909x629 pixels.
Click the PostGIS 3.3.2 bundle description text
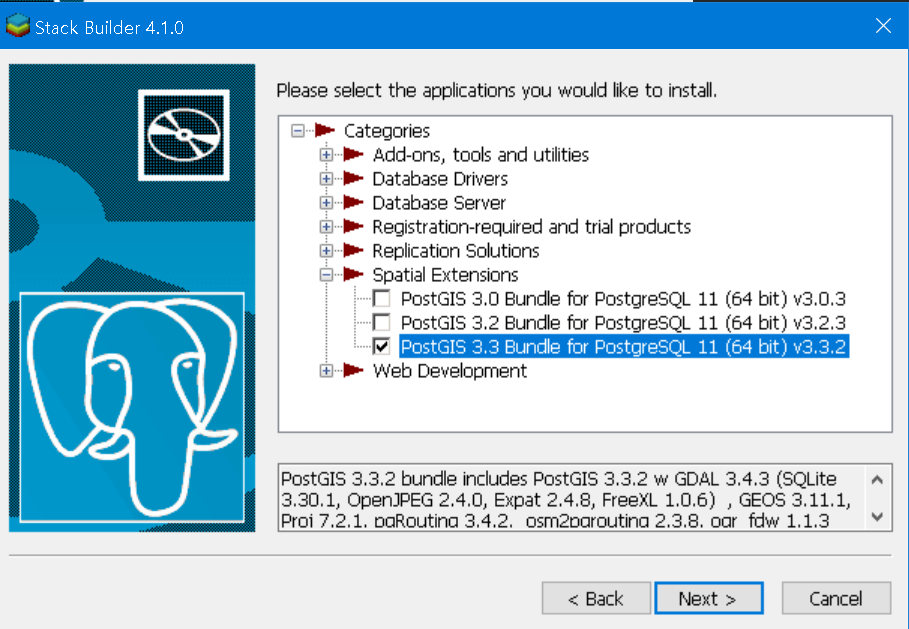[x=566, y=499]
